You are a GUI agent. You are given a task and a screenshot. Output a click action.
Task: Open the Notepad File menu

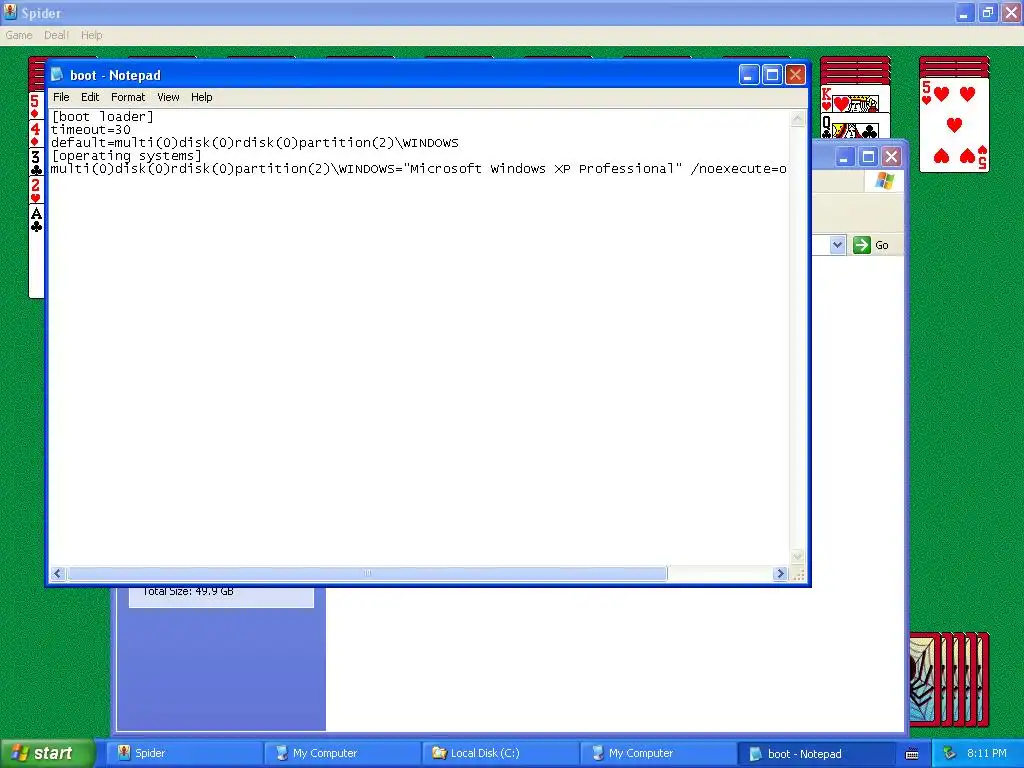point(61,97)
